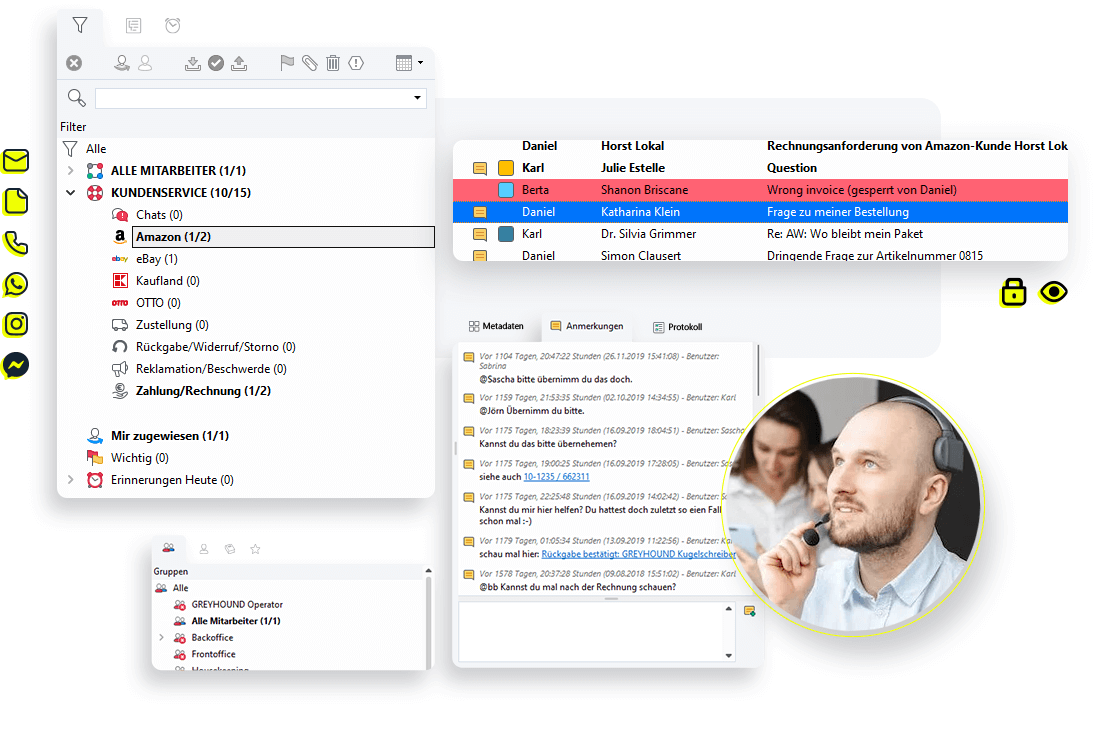The image size is (1100, 730).
Task: Click the Instagram channel icon
Action: click(x=16, y=324)
